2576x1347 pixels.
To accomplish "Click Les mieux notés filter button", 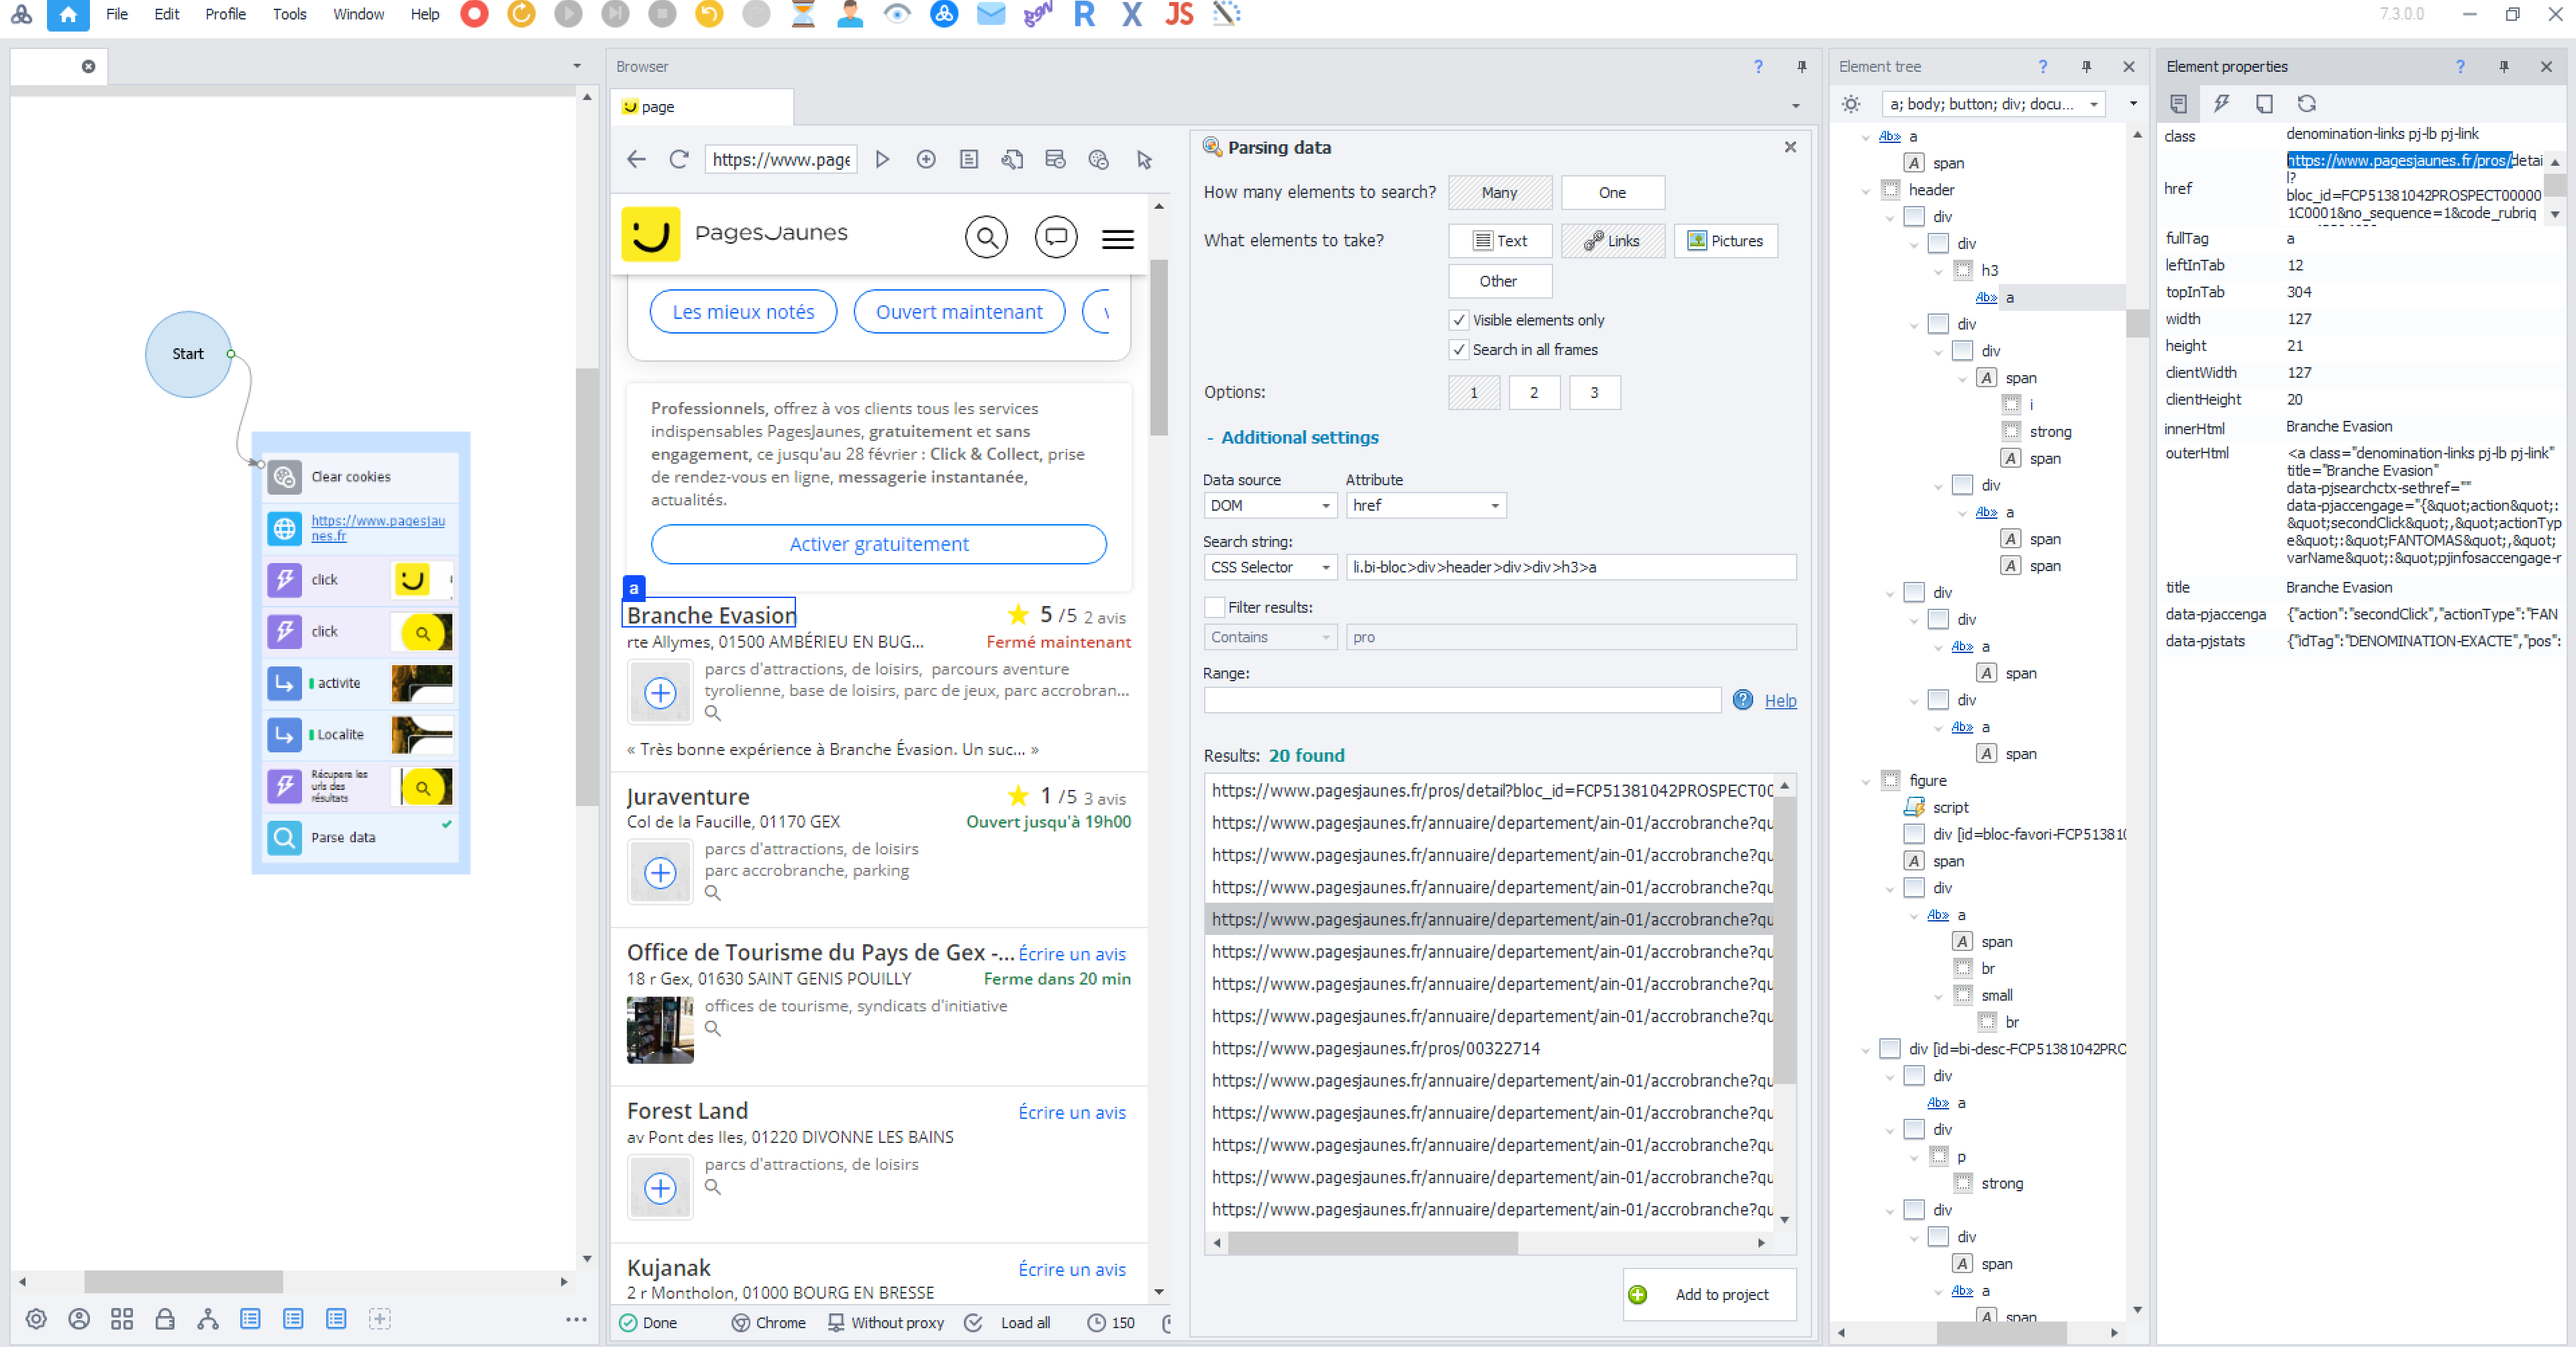I will pos(743,312).
